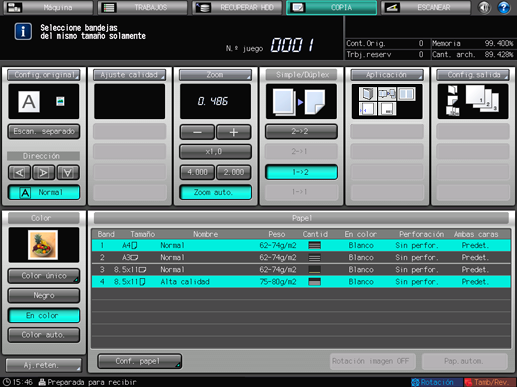Open help with the question mark icon

[x=504, y=7]
